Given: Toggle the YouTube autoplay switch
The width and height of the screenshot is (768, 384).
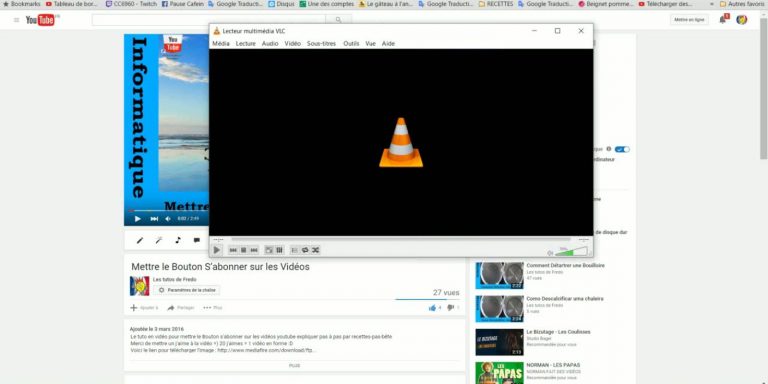Looking at the screenshot, I should pyautogui.click(x=622, y=149).
